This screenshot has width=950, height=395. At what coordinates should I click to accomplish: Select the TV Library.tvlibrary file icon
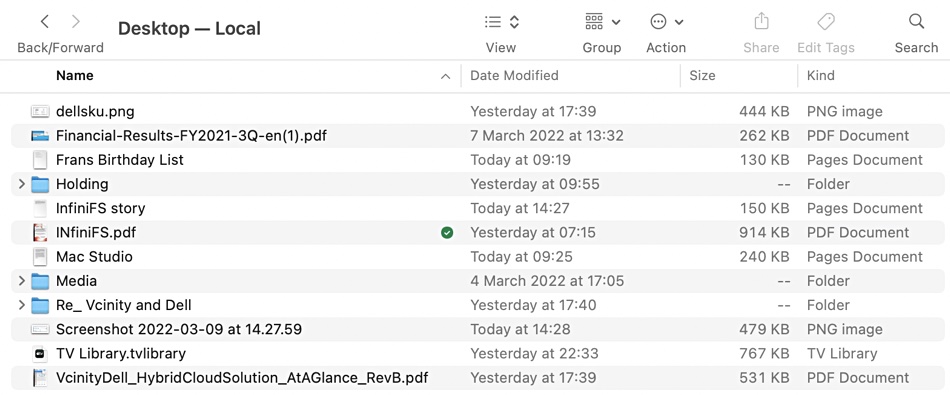40,354
